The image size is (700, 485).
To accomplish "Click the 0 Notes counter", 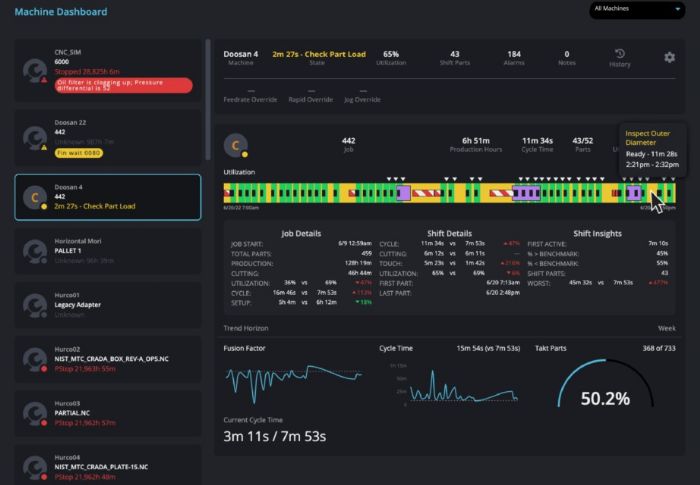I will 567,58.
